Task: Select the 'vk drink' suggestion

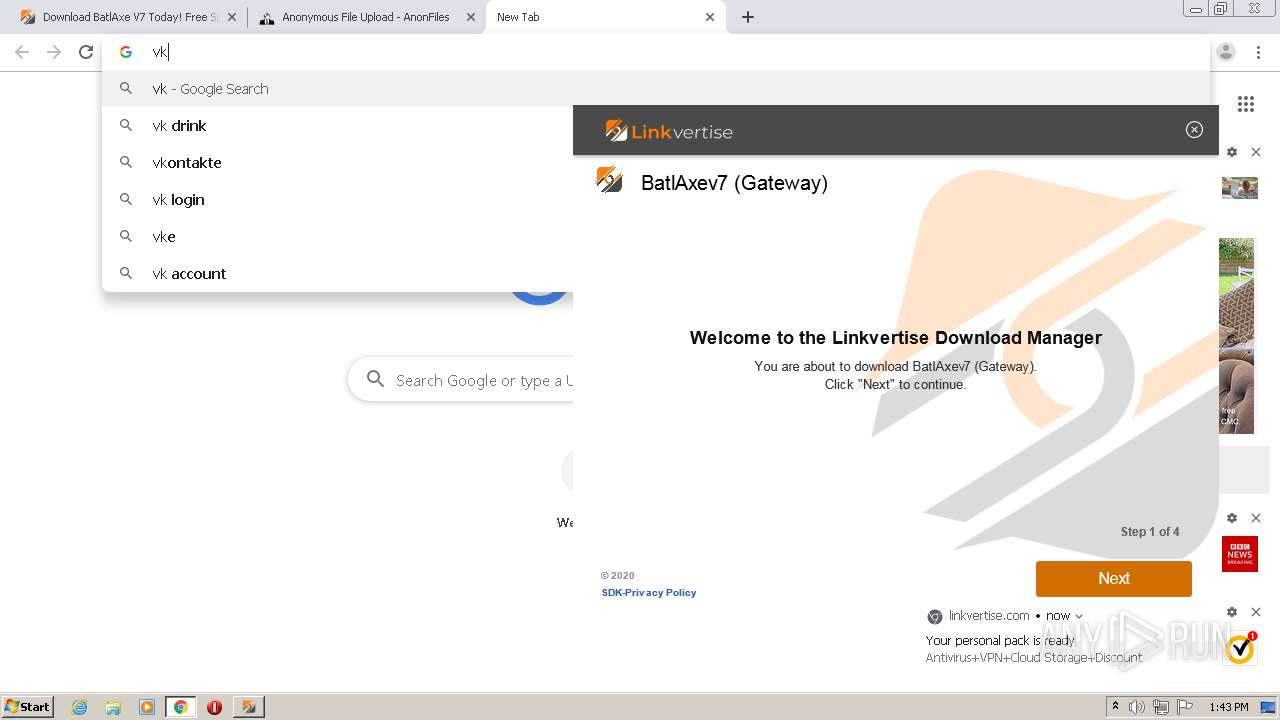Action: pyautogui.click(x=337, y=126)
